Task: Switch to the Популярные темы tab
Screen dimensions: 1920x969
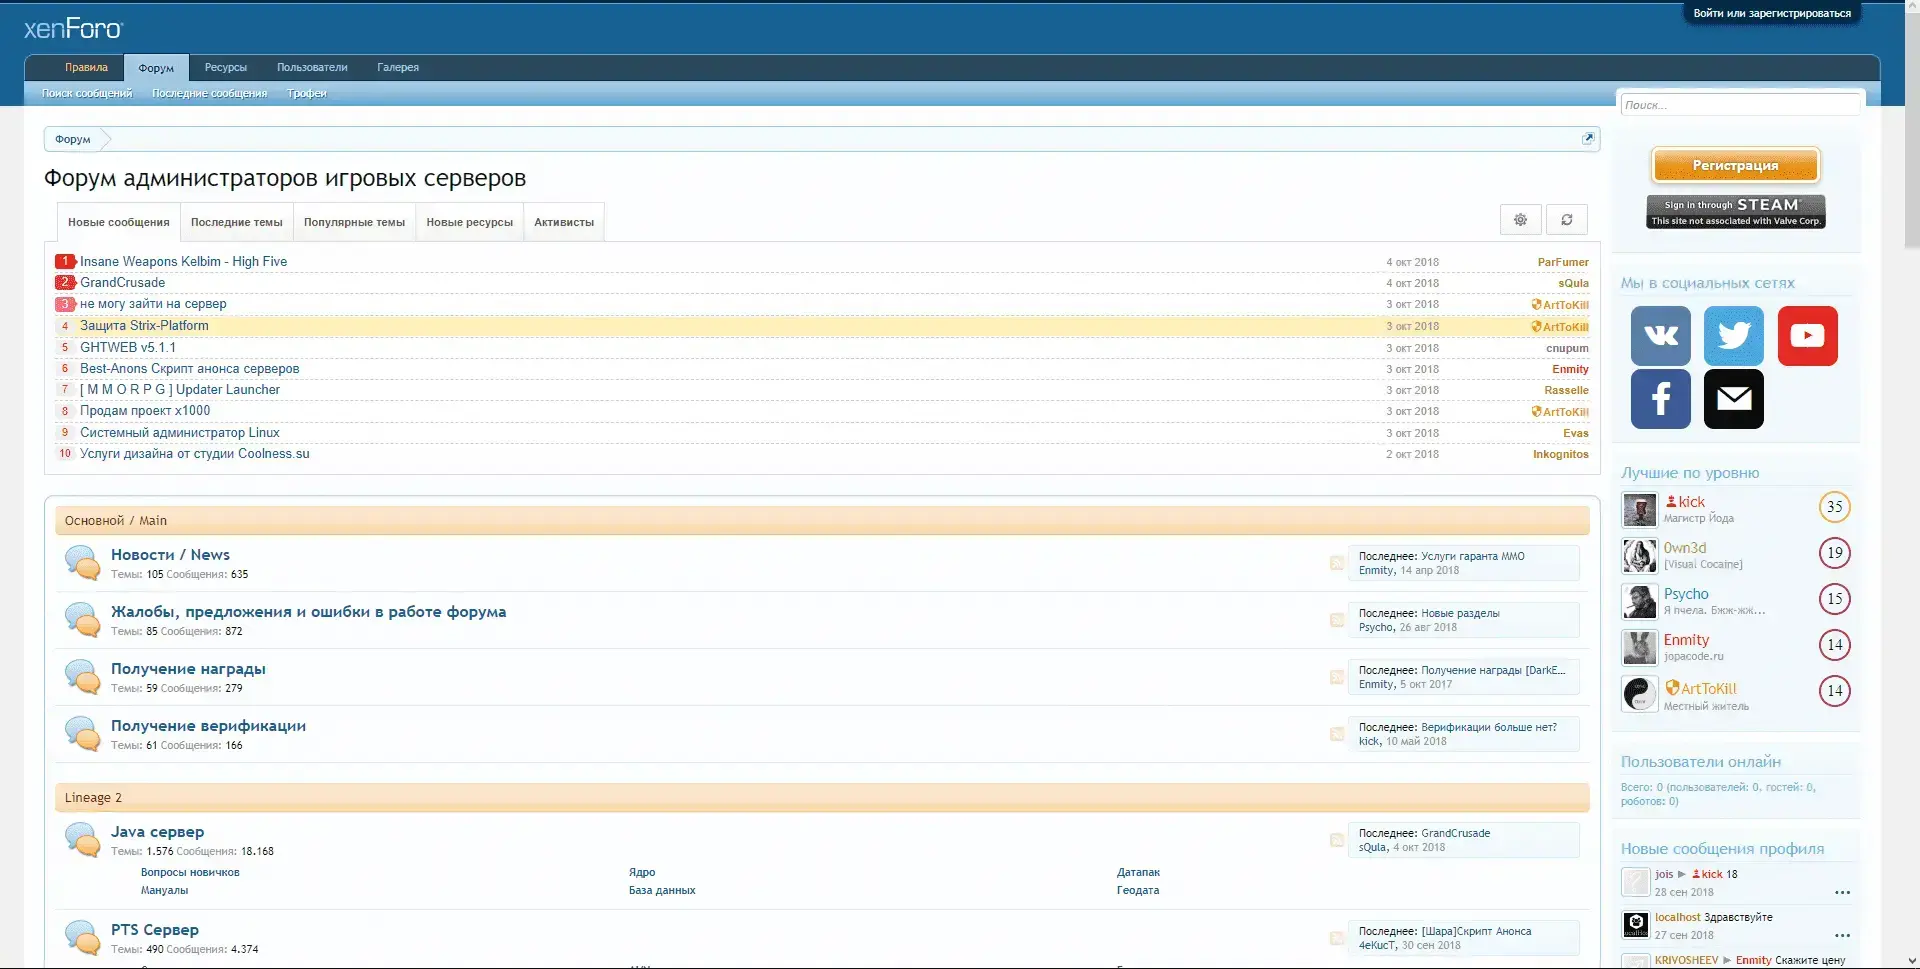Action: 354,222
